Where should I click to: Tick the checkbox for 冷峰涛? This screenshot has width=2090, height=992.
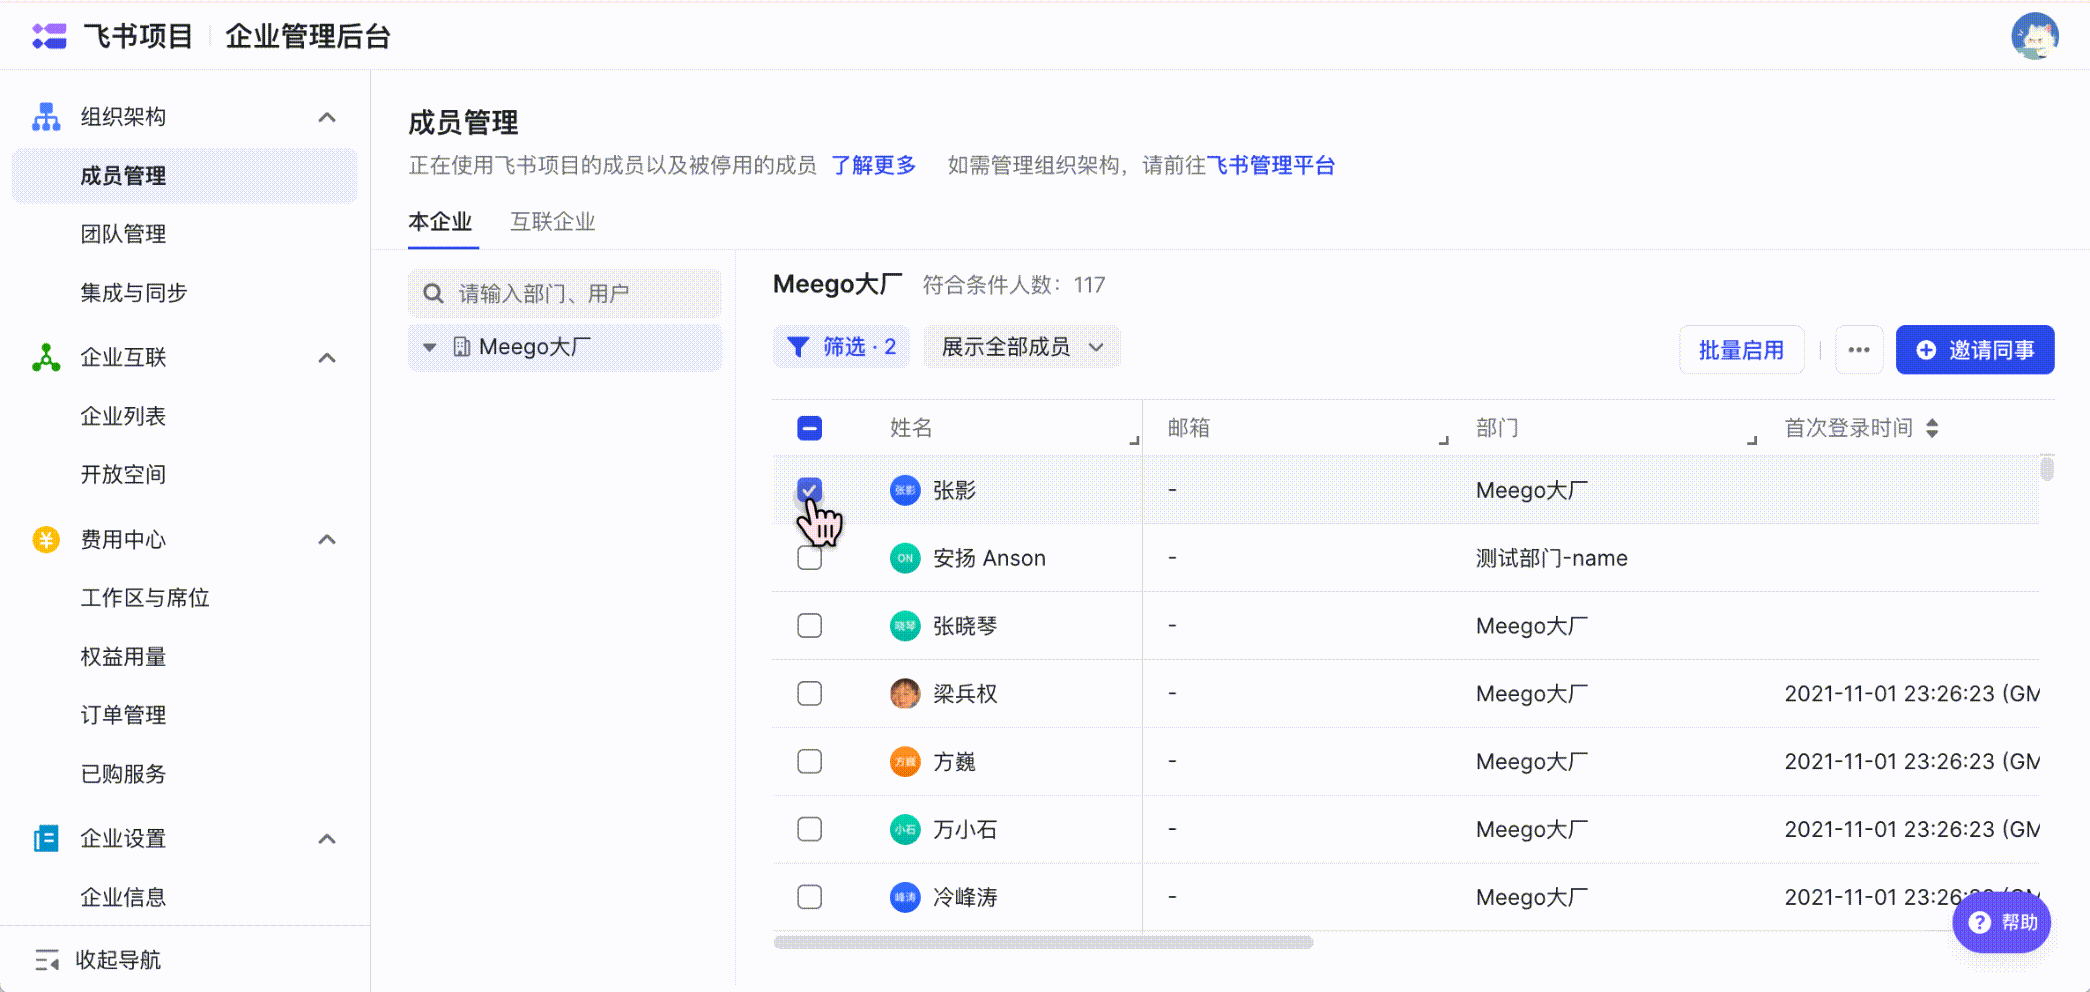click(810, 897)
